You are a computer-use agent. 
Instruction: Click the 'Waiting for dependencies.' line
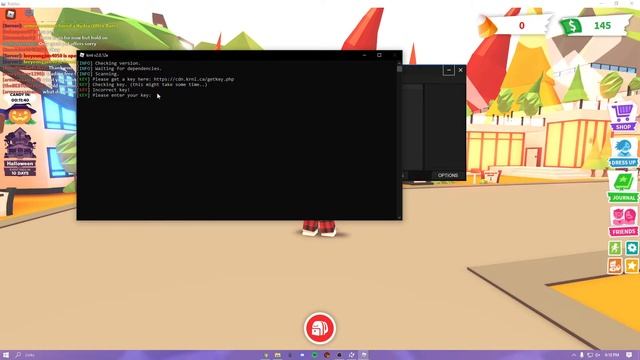pyautogui.click(x=128, y=69)
